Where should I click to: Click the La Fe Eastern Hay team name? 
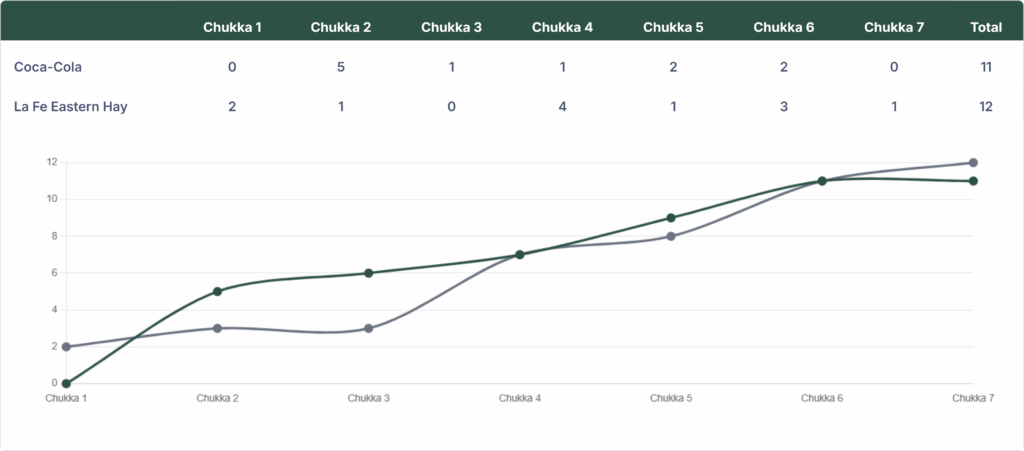coord(71,106)
